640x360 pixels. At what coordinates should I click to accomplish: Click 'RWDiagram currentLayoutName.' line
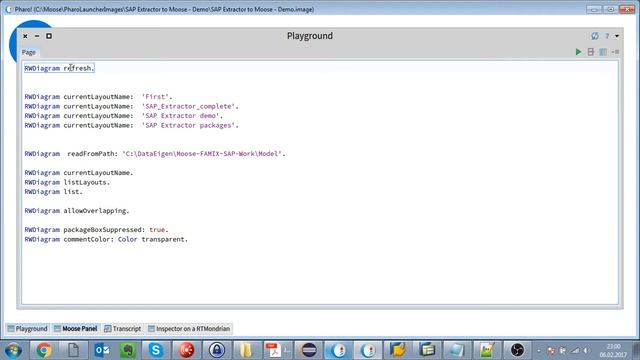tap(79, 173)
